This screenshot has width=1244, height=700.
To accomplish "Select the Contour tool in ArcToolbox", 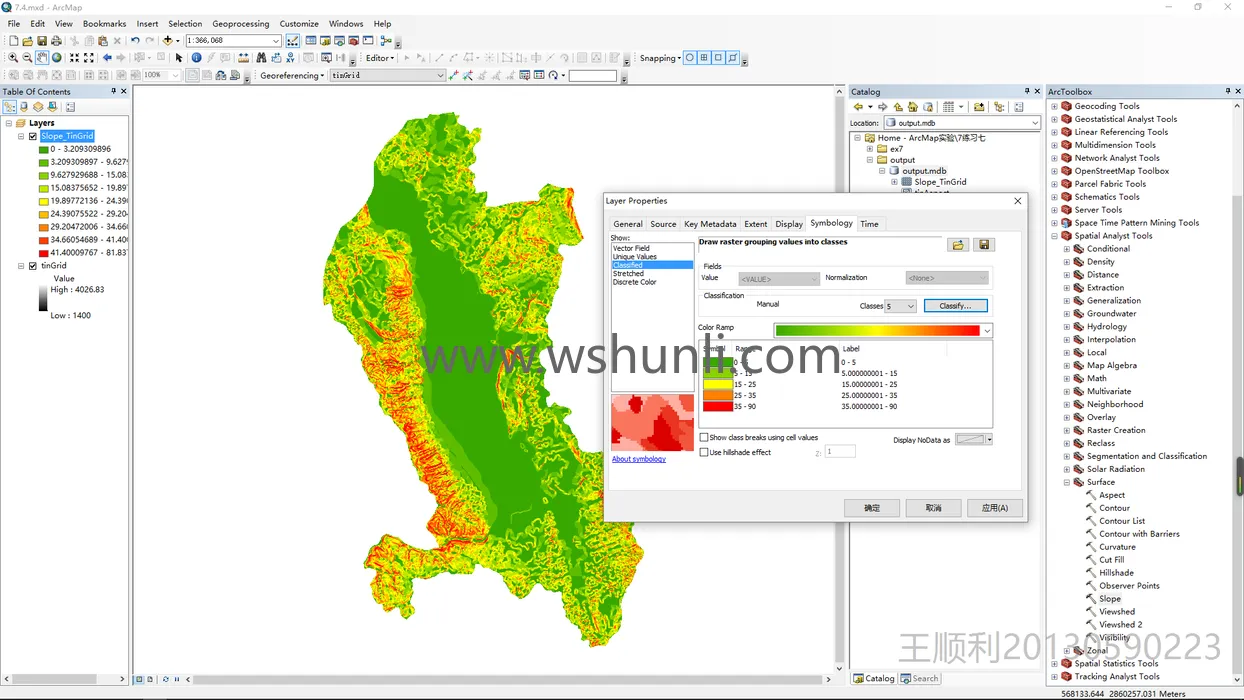I will 1114,508.
